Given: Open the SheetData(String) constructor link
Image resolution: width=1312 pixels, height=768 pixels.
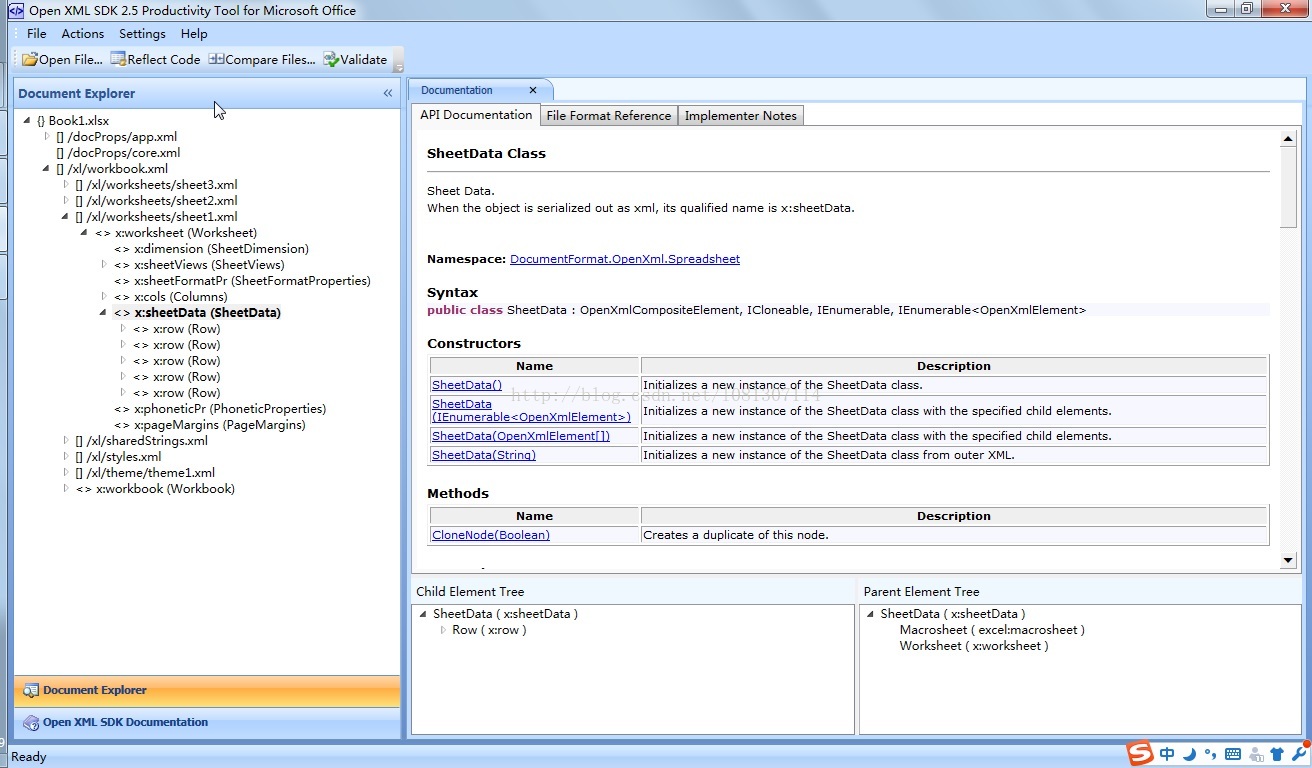Looking at the screenshot, I should pyautogui.click(x=484, y=455).
